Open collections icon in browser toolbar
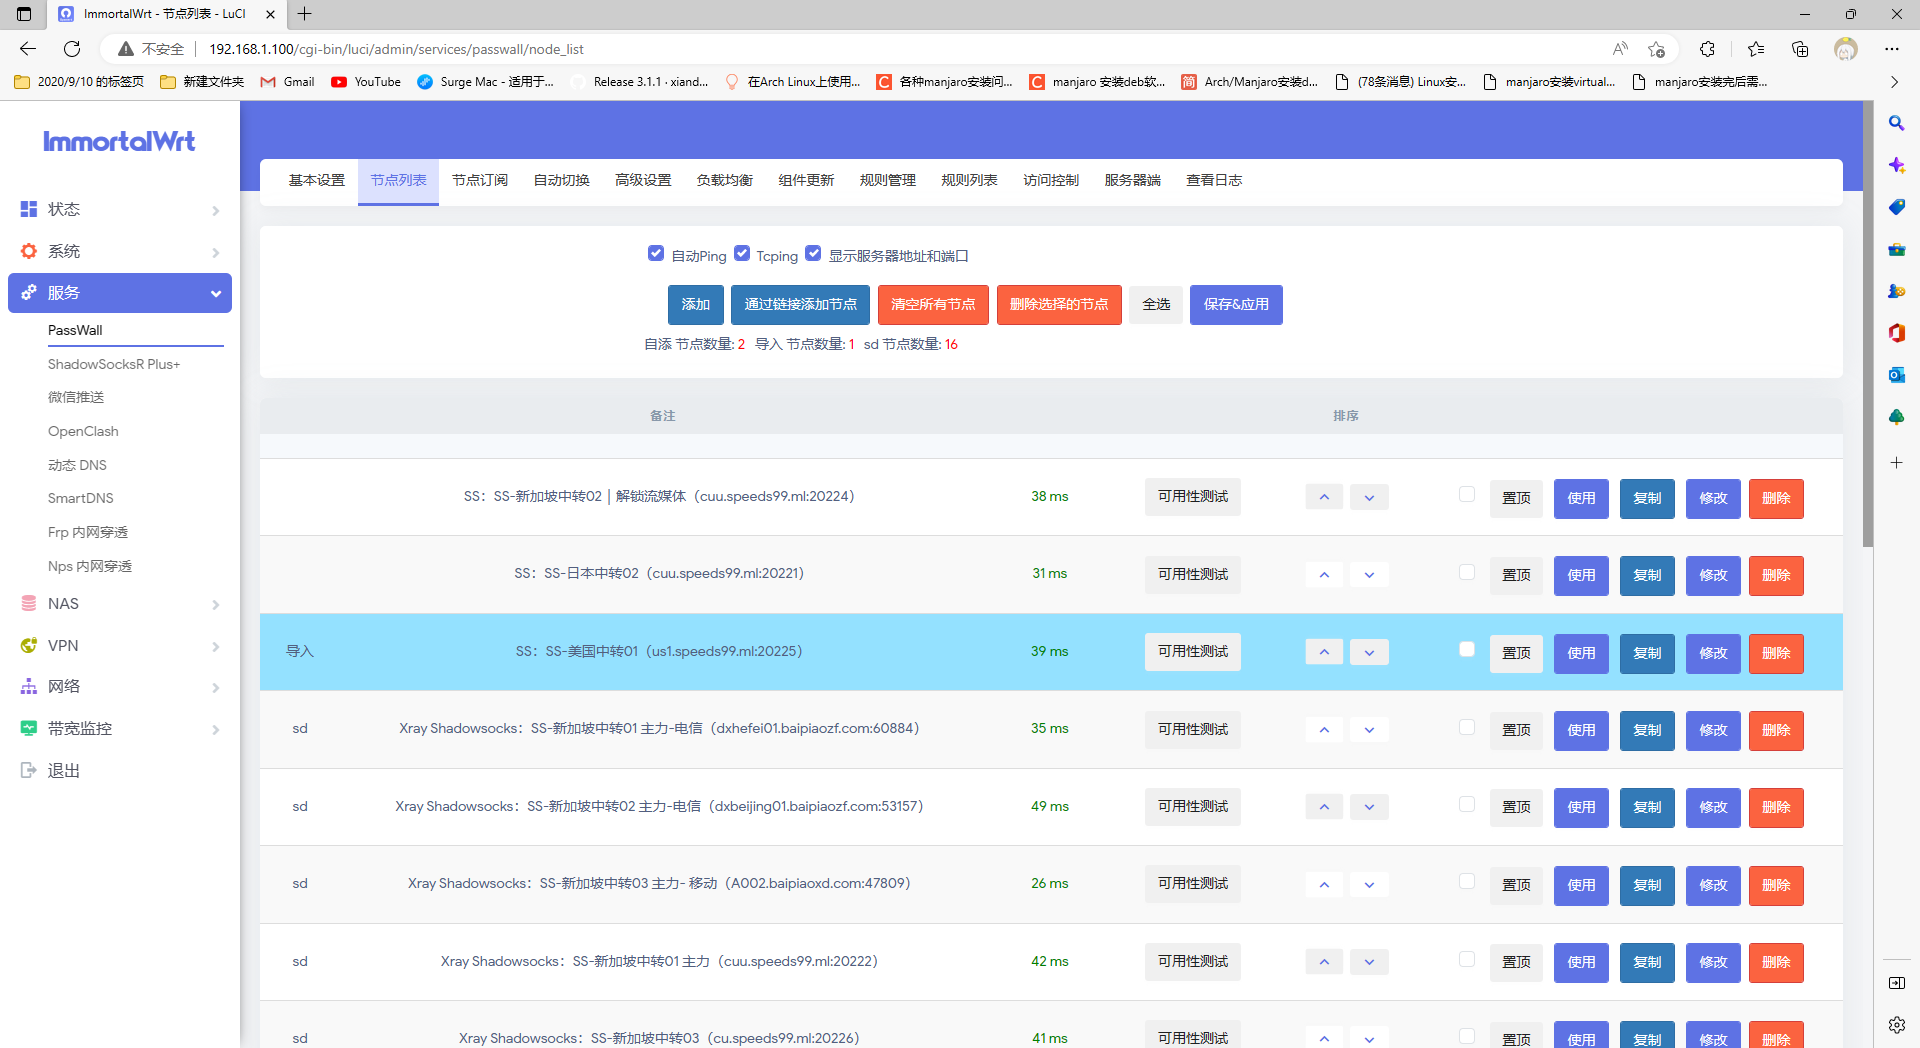This screenshot has height=1048, width=1920. click(1800, 49)
